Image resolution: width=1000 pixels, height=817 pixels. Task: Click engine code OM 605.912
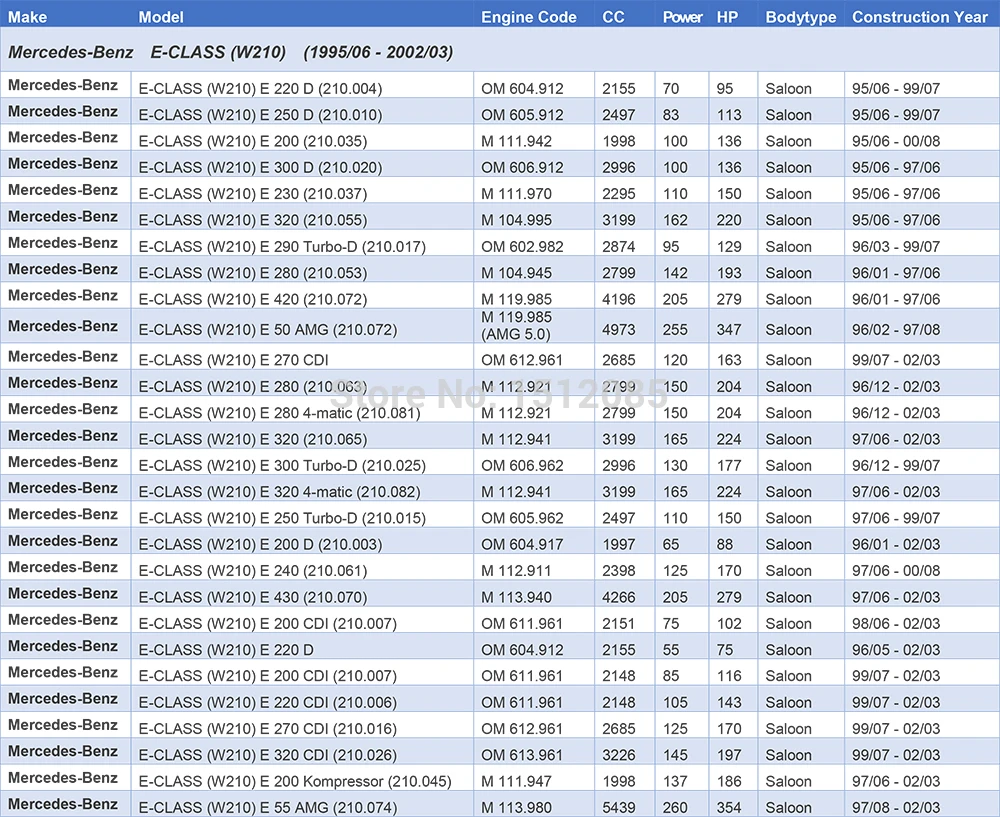pos(522,115)
